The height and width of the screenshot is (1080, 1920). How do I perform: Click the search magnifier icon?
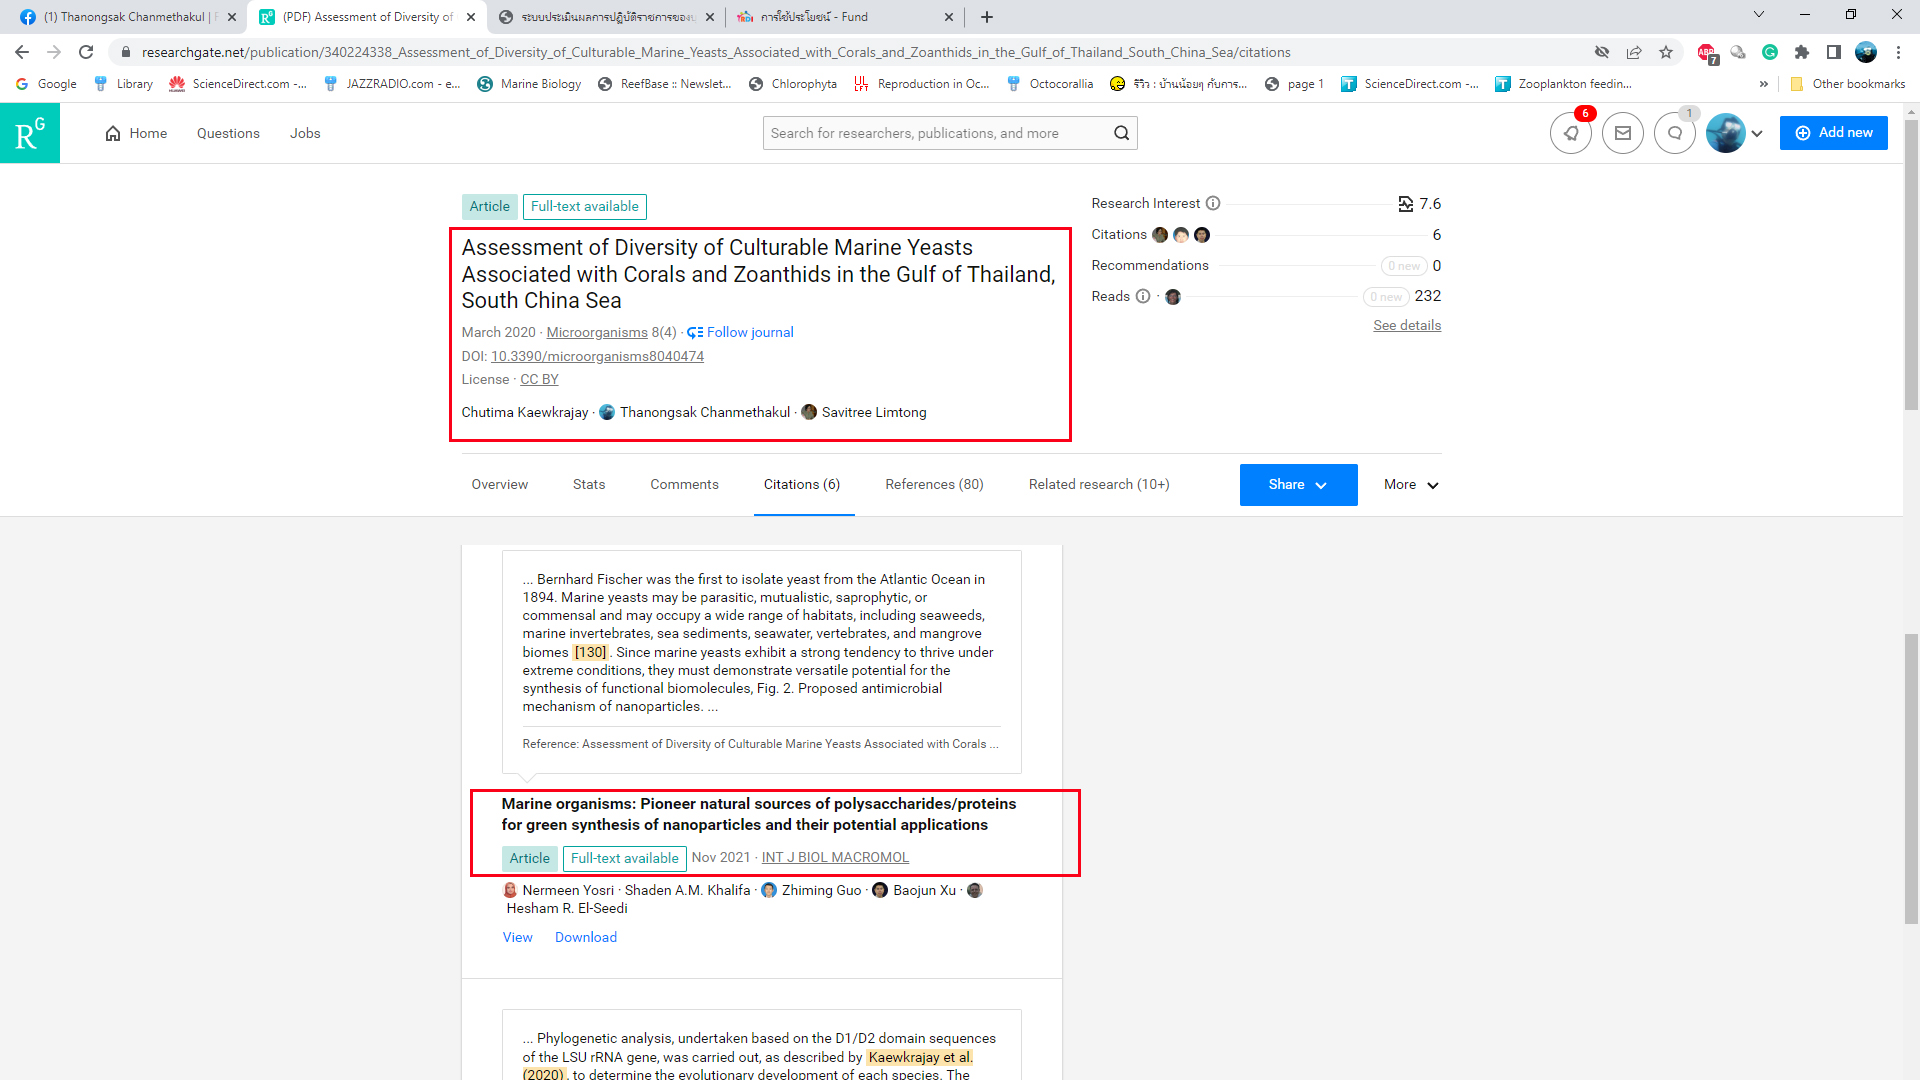(1121, 133)
